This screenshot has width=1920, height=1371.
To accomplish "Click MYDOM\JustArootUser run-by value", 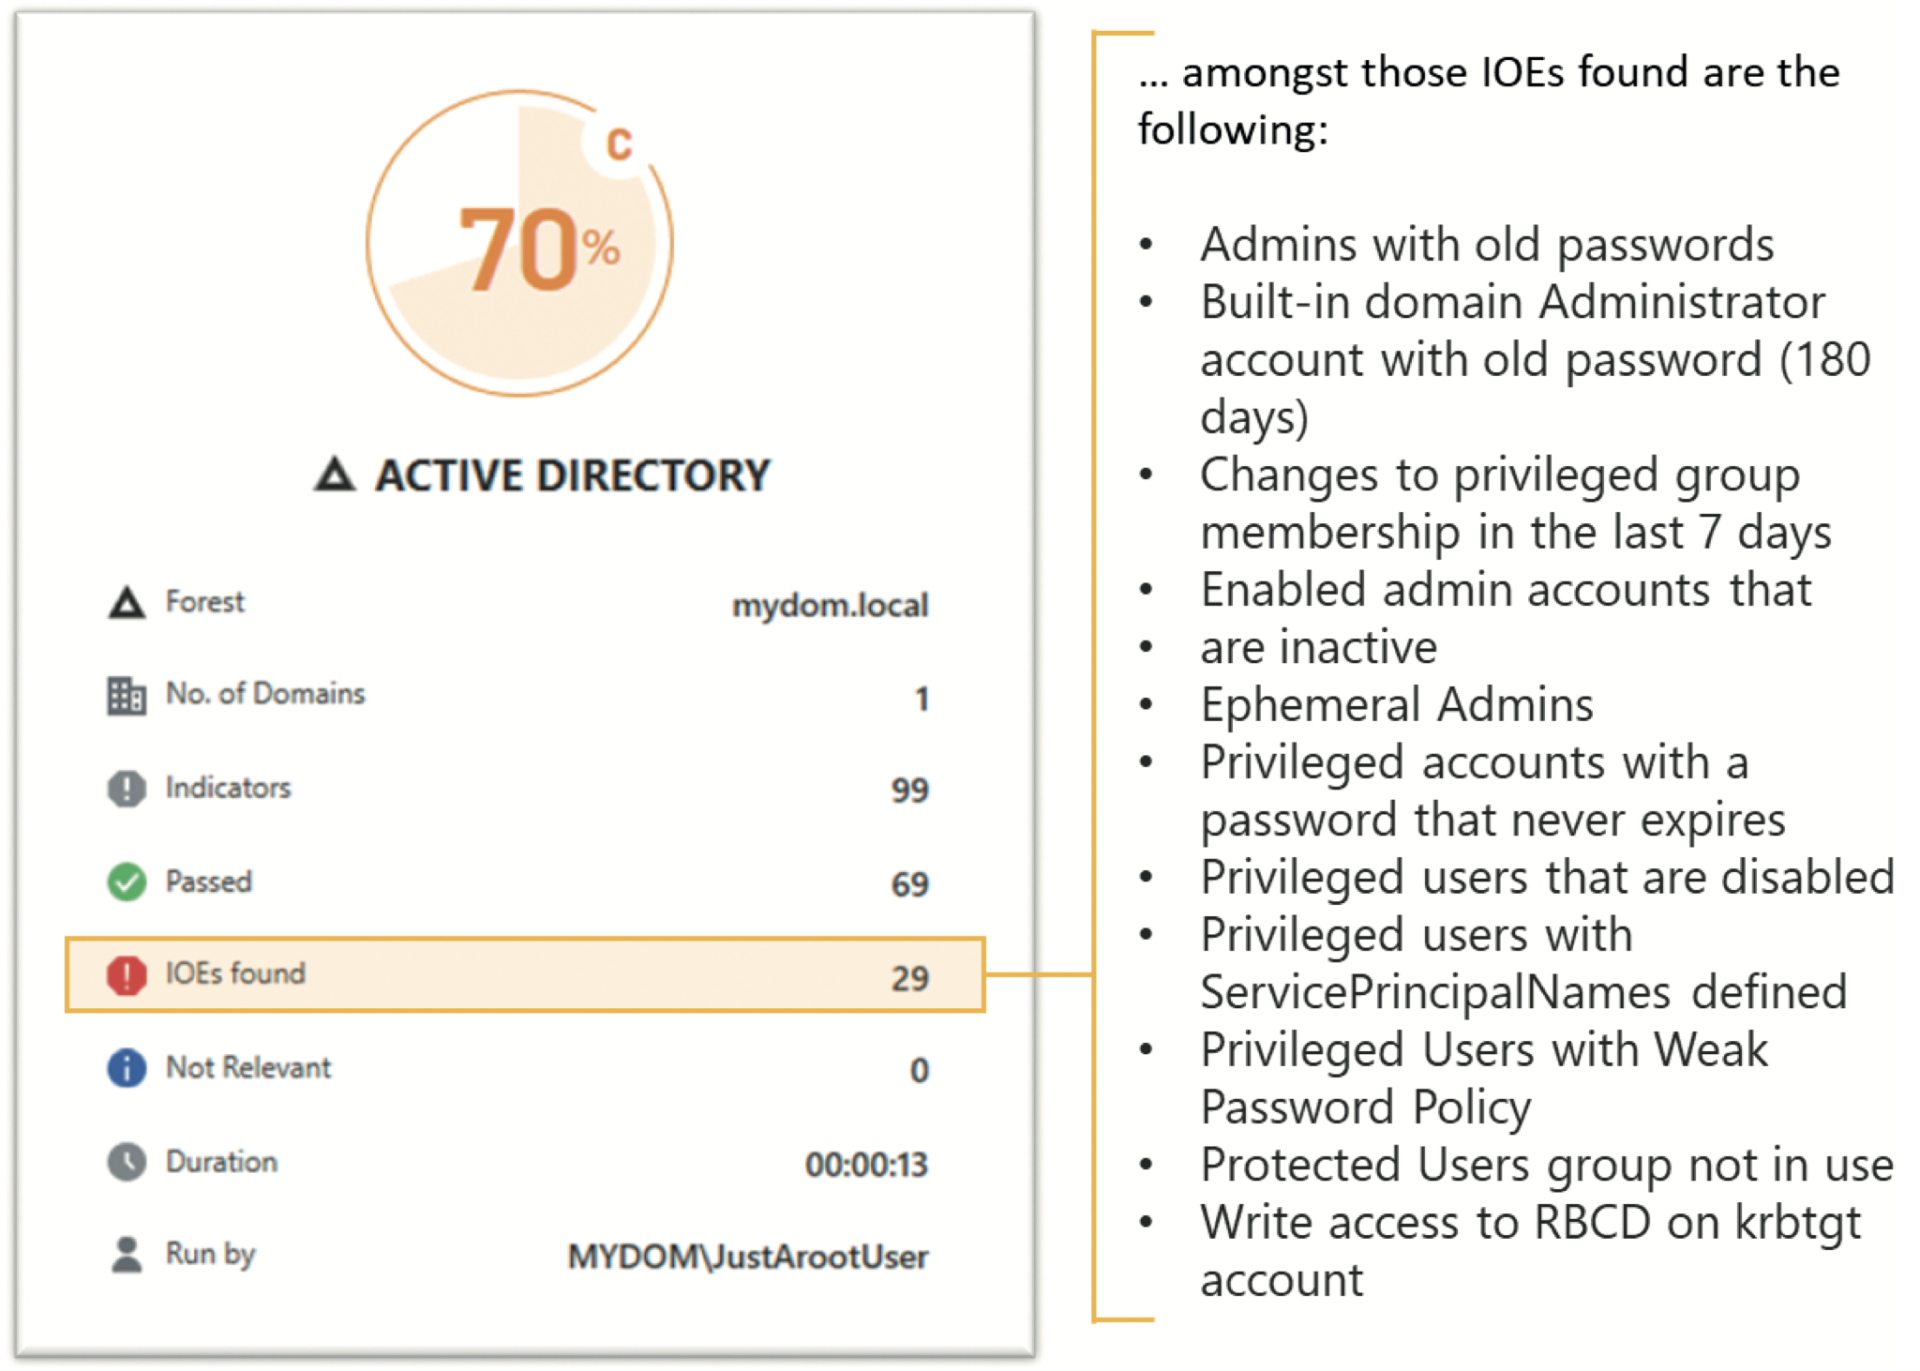I will [x=750, y=1257].
